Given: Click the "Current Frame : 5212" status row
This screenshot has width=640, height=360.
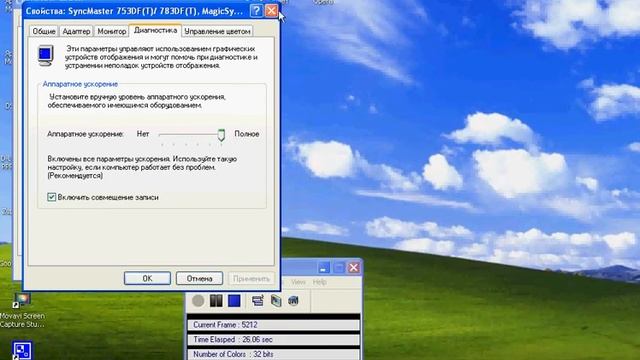Looking at the screenshot, I should tap(273, 325).
